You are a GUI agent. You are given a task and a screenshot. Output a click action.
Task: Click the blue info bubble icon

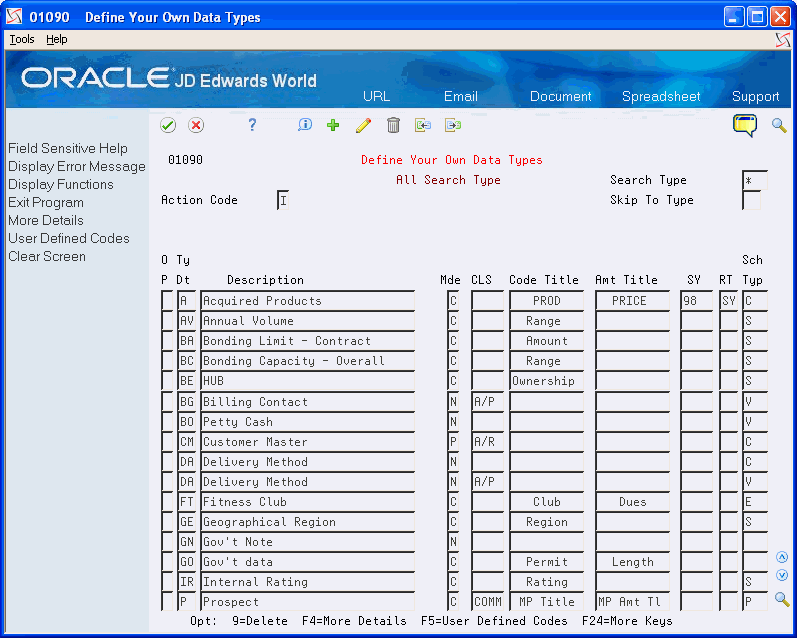pyautogui.click(x=304, y=125)
